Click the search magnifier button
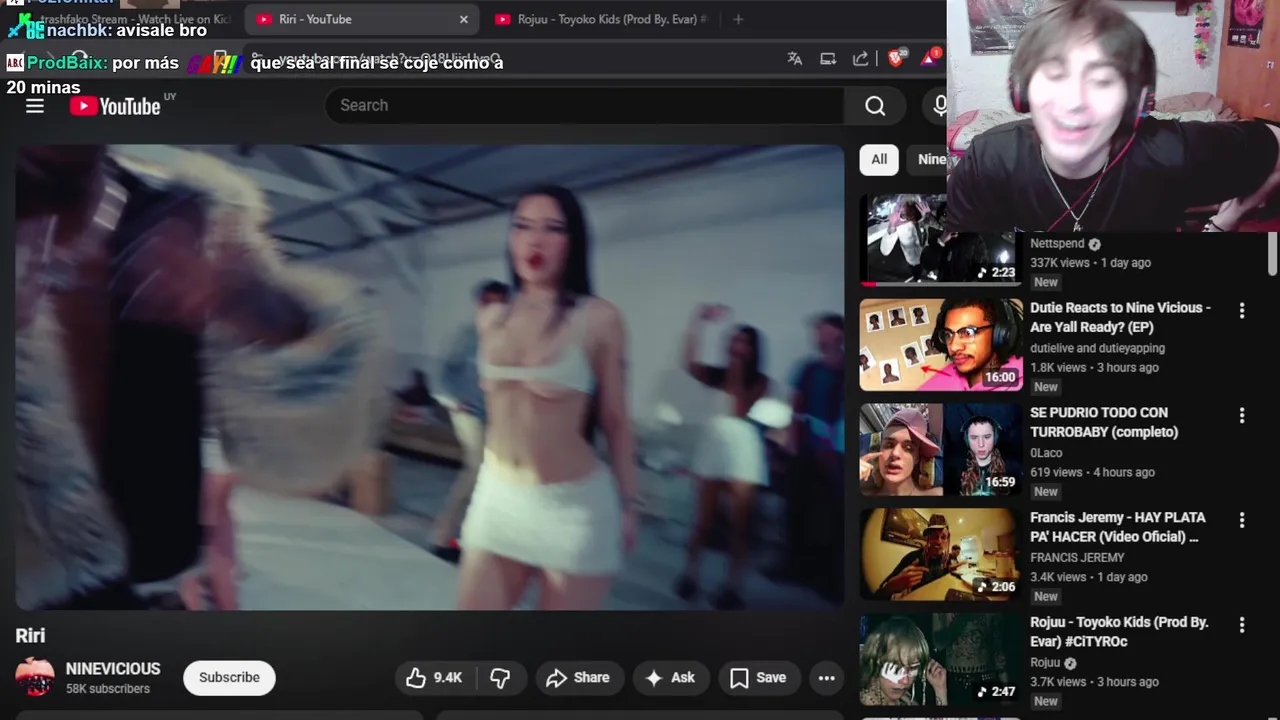Image resolution: width=1280 pixels, height=720 pixels. 875,106
